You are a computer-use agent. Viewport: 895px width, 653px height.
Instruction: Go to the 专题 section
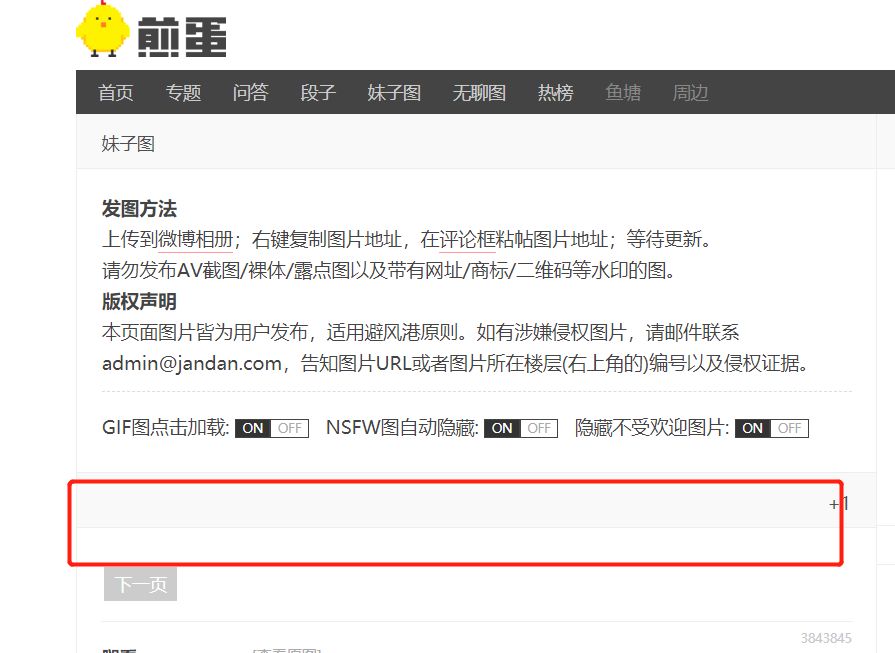(183, 92)
